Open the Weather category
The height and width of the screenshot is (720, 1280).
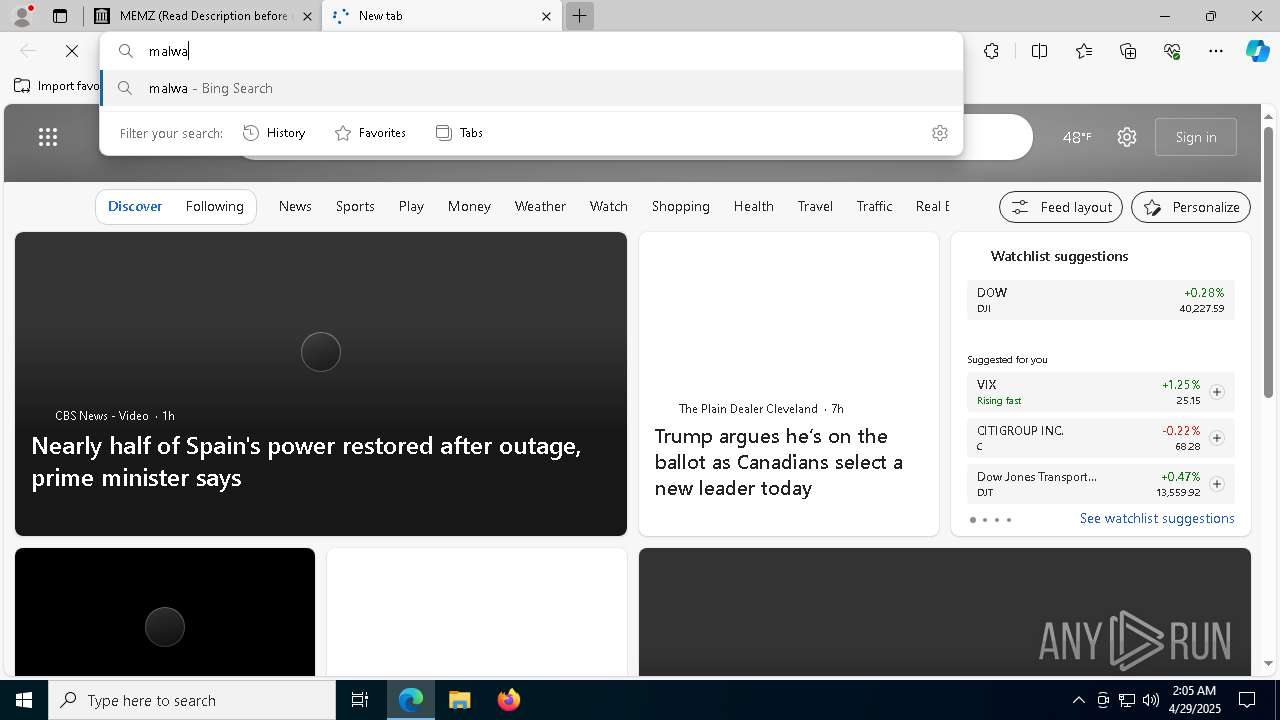(540, 206)
